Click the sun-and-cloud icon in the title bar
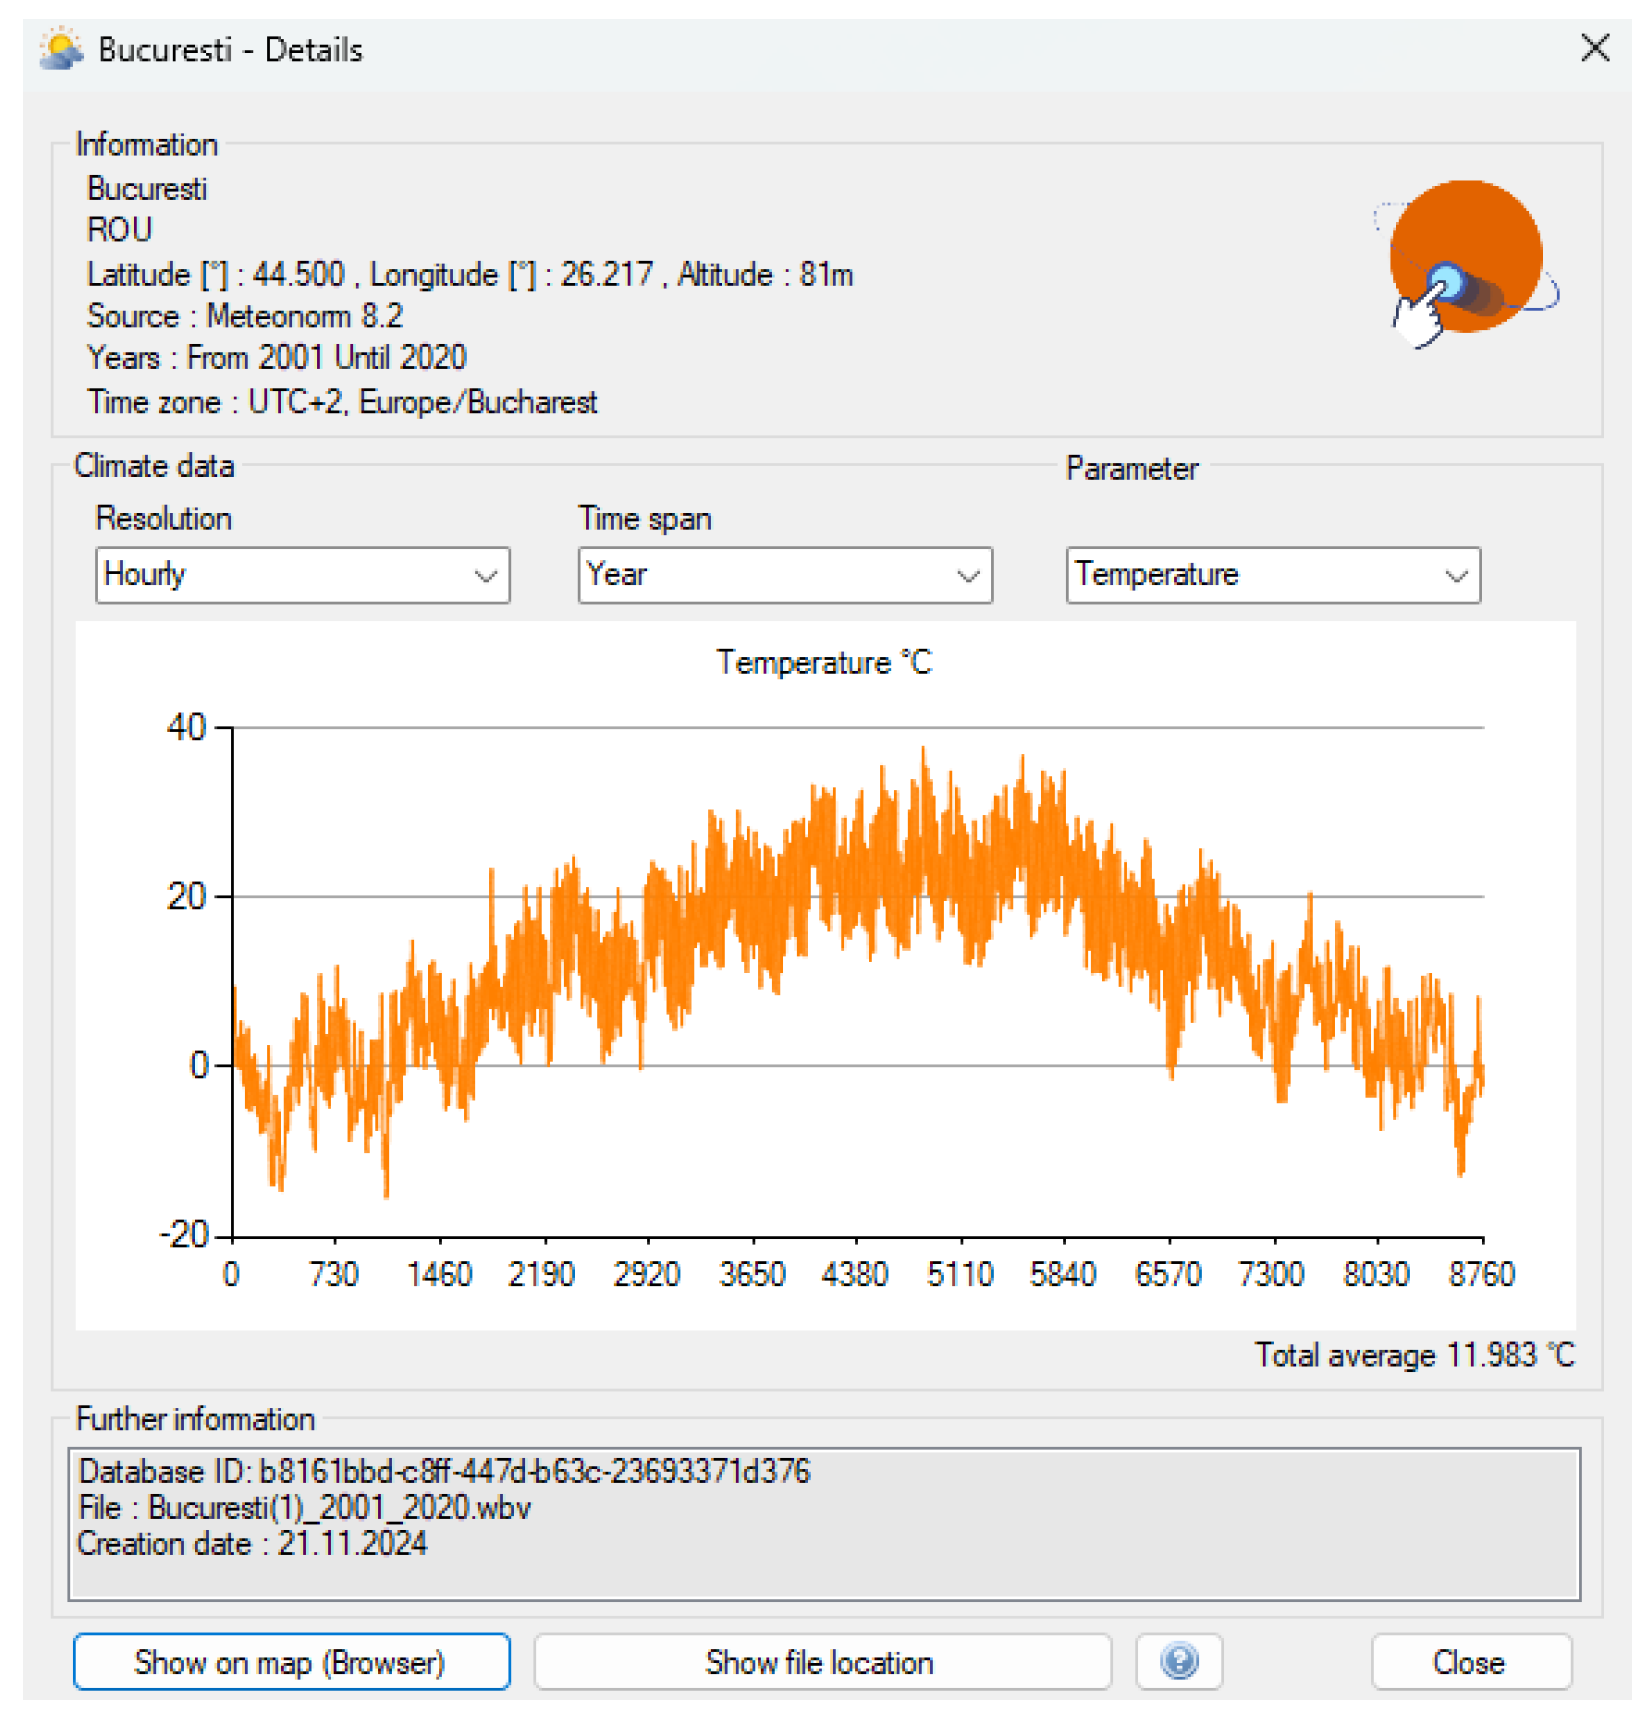Screen dimensions: 1650x1713 (x=61, y=49)
